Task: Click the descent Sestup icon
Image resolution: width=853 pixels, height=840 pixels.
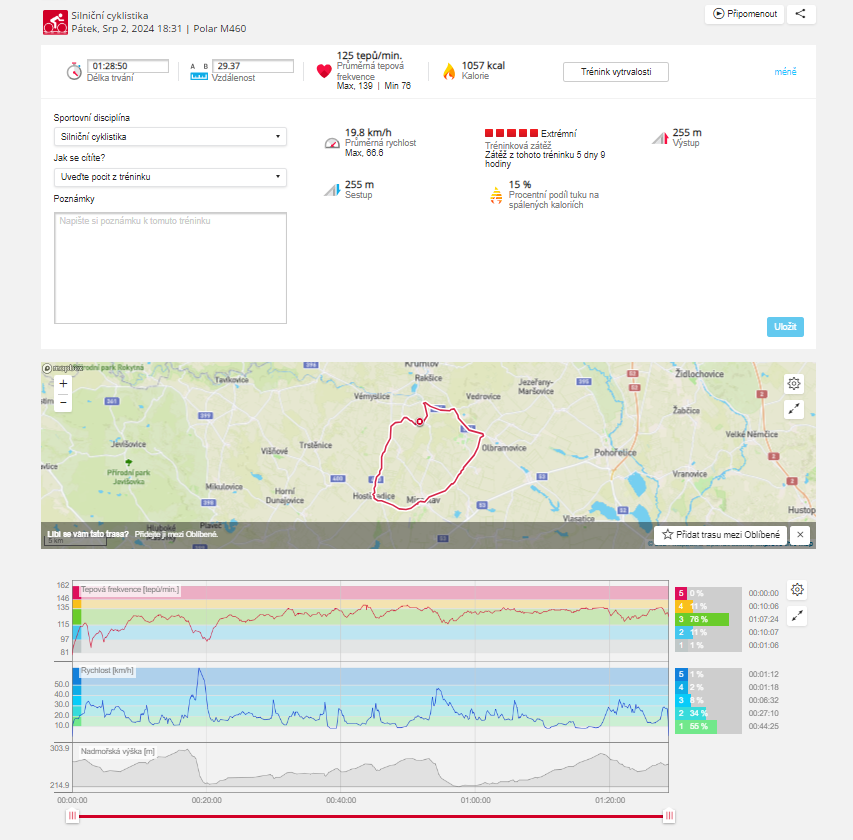Action: [332, 190]
